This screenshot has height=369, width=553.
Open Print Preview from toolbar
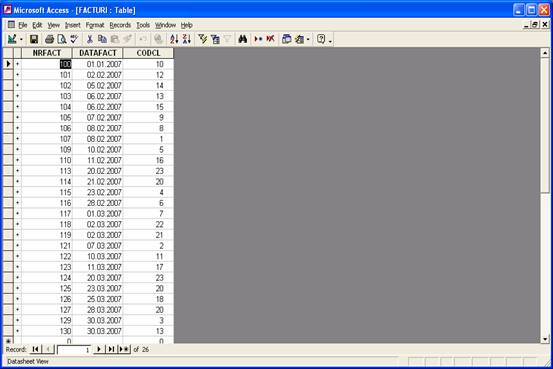(62, 39)
